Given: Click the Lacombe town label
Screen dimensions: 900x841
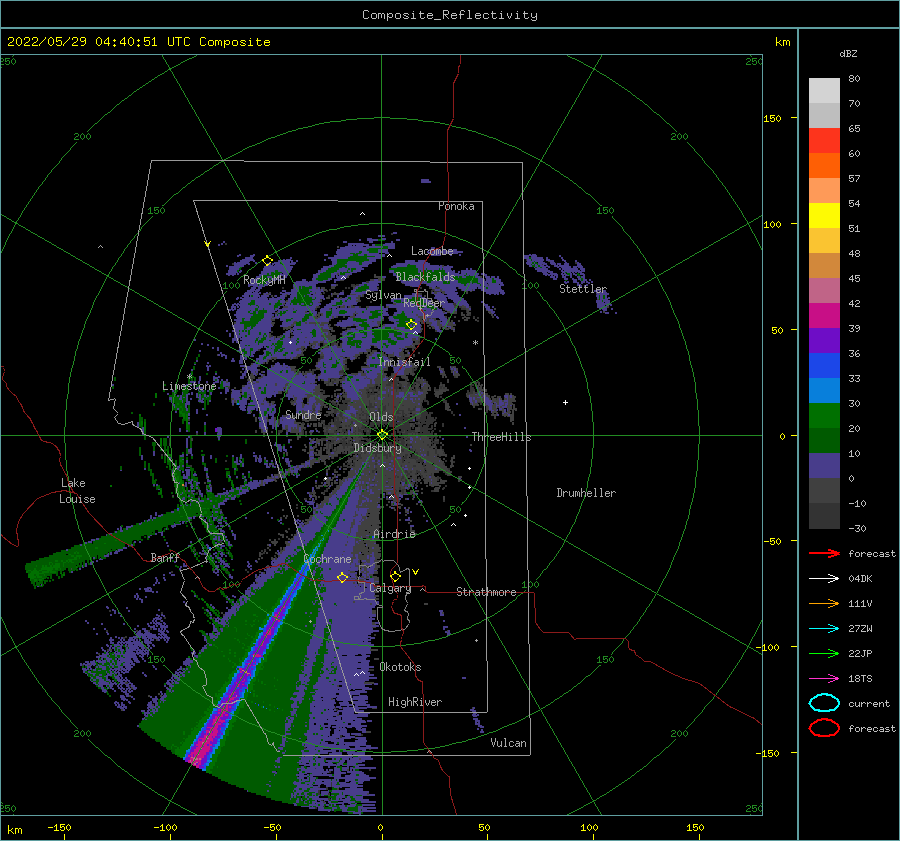Looking at the screenshot, I should point(432,251).
